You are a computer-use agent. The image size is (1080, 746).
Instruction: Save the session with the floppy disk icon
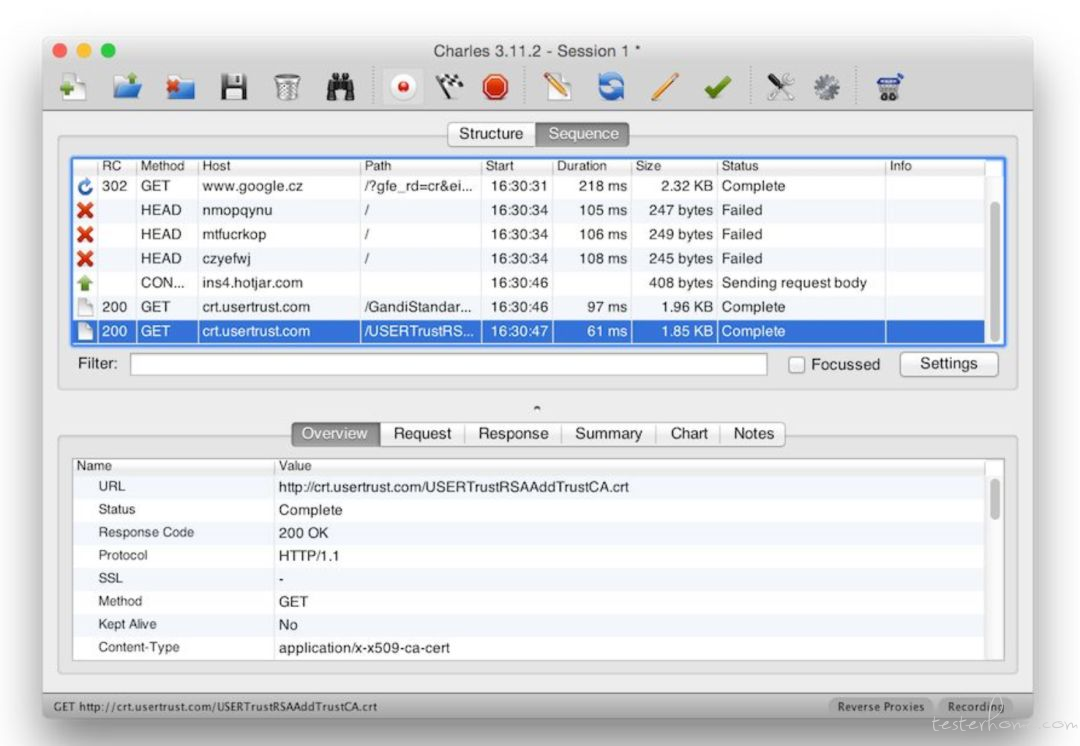[x=233, y=87]
